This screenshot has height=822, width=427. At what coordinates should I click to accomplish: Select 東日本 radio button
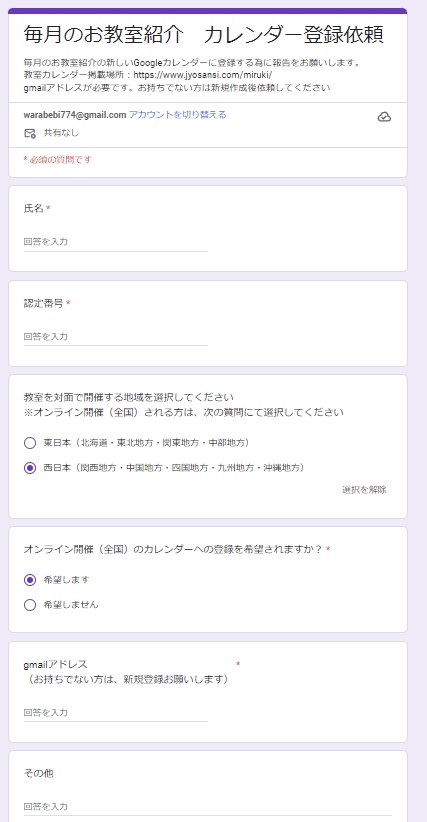[30, 443]
